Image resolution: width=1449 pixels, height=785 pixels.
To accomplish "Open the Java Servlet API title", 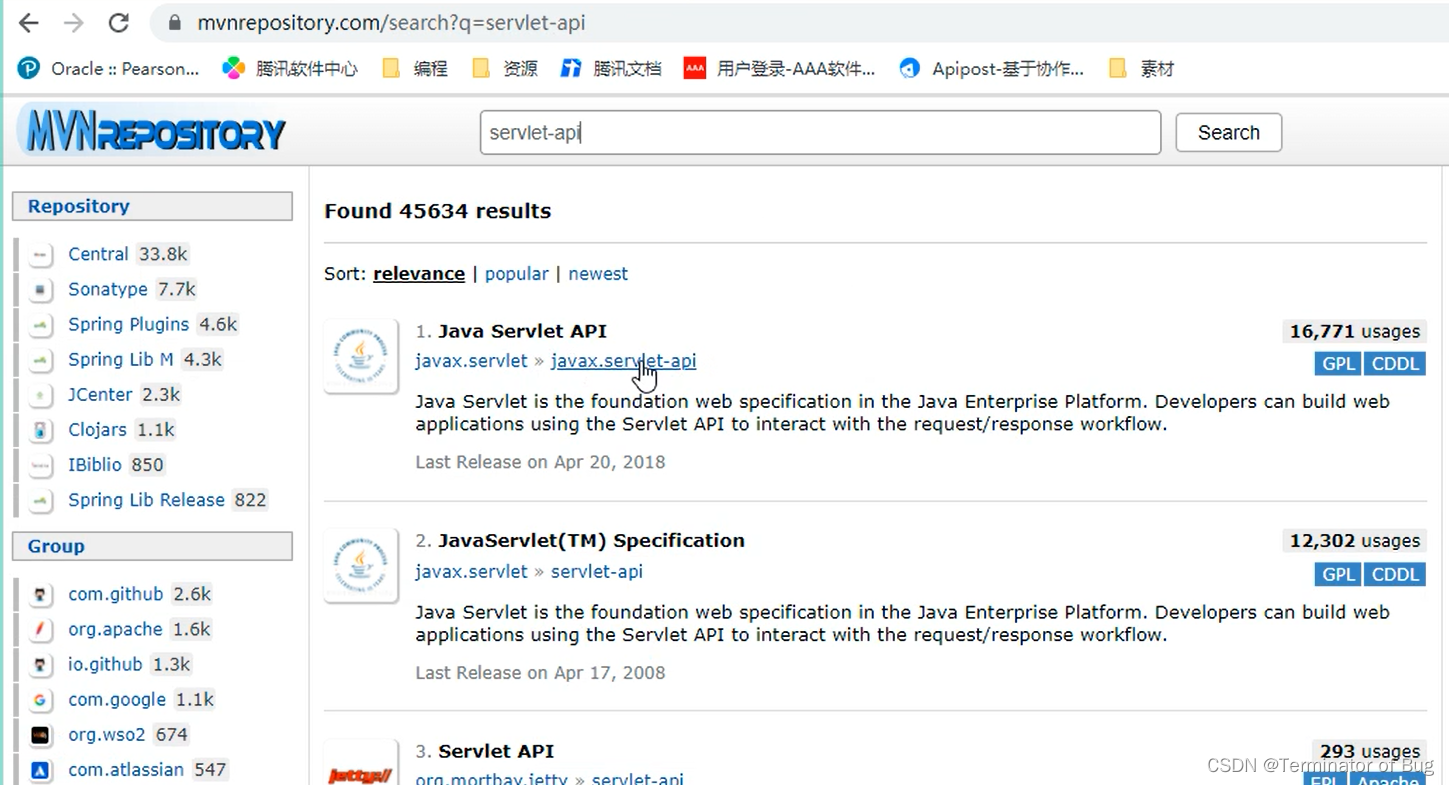I will [522, 331].
